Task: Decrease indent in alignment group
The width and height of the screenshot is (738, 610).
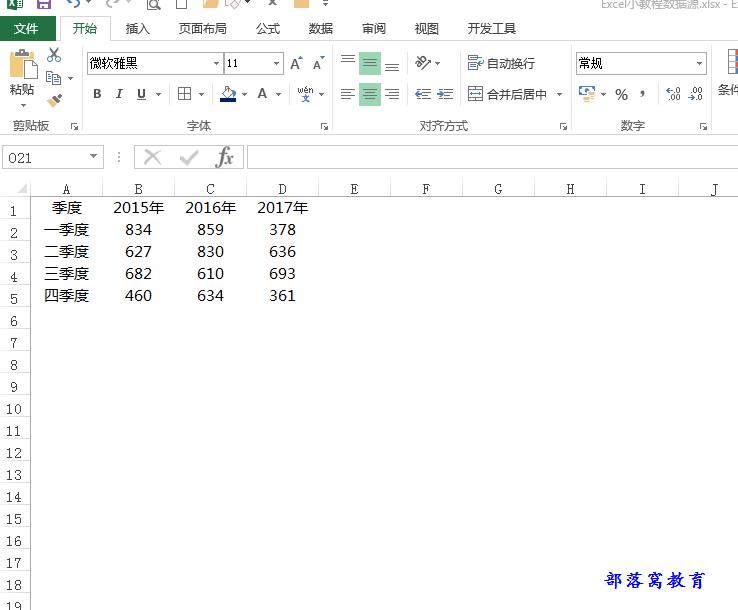Action: click(423, 94)
